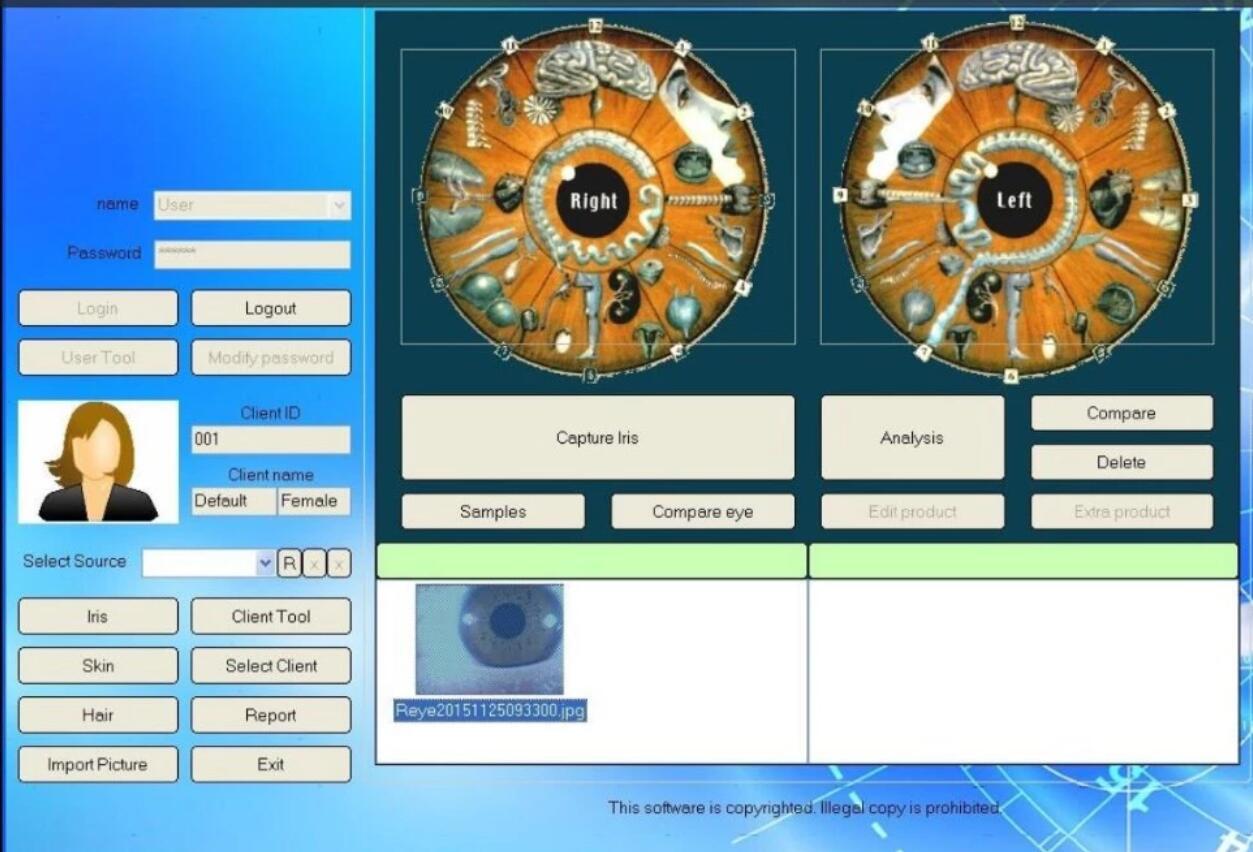Click the Compare button
The width and height of the screenshot is (1253, 852).
click(x=1121, y=413)
